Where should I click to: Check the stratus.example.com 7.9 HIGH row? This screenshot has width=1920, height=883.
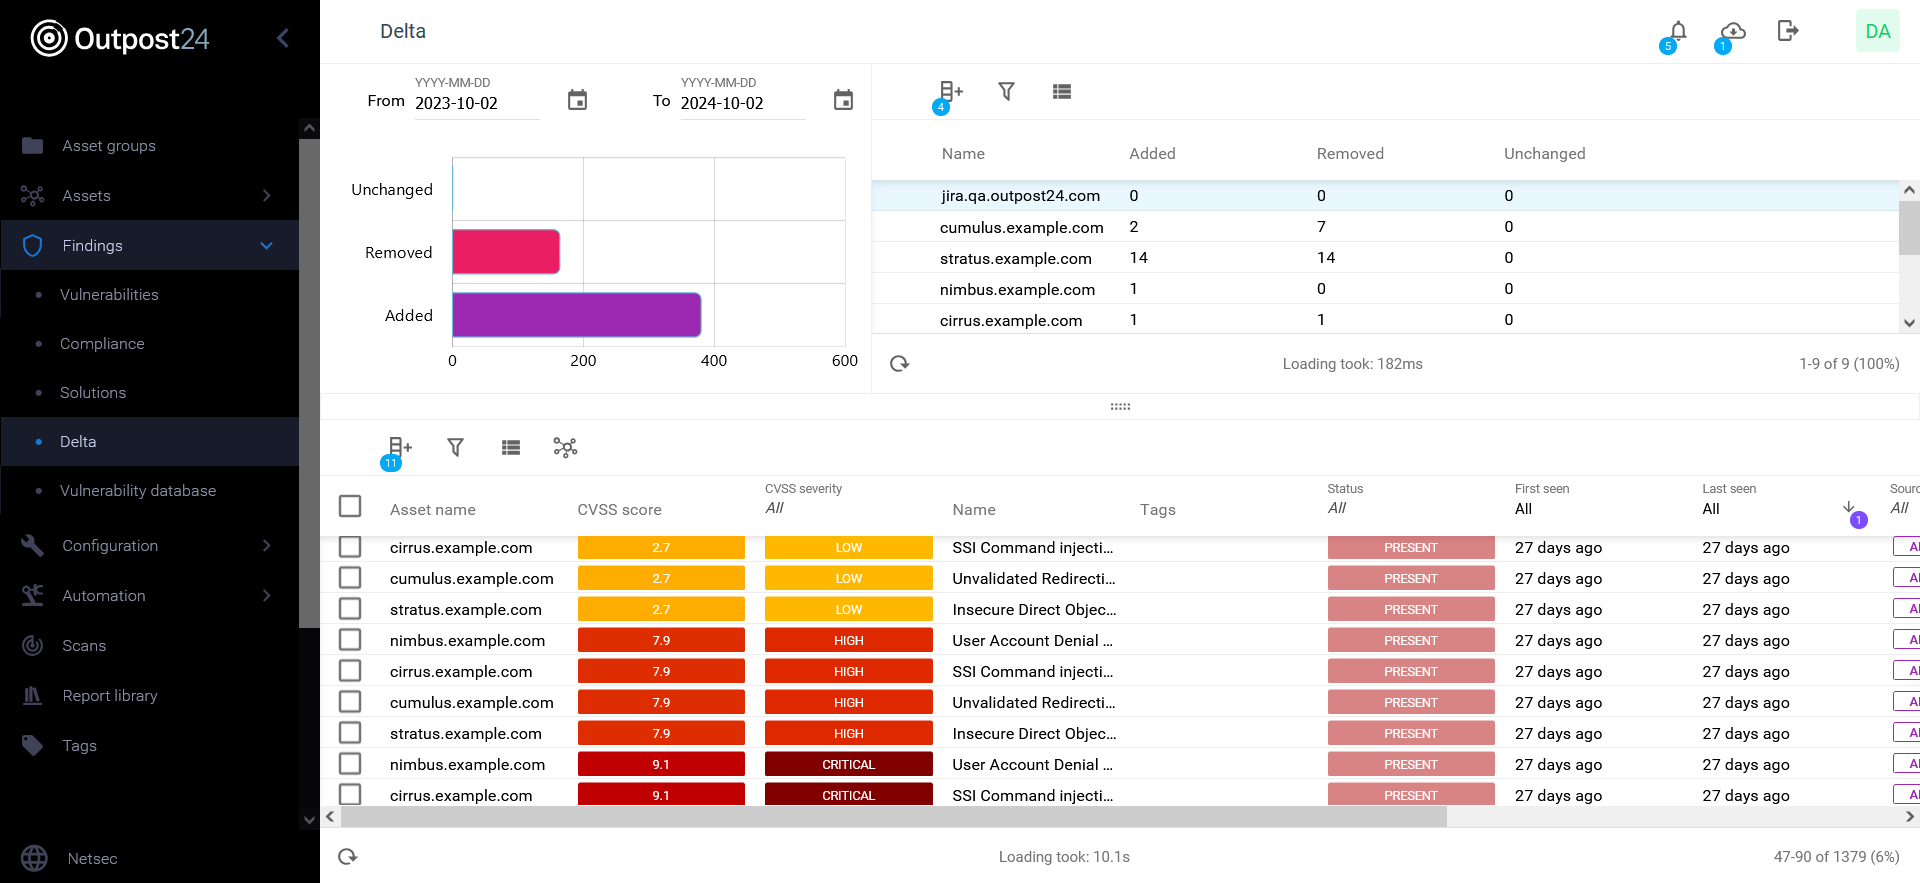pos(350,733)
